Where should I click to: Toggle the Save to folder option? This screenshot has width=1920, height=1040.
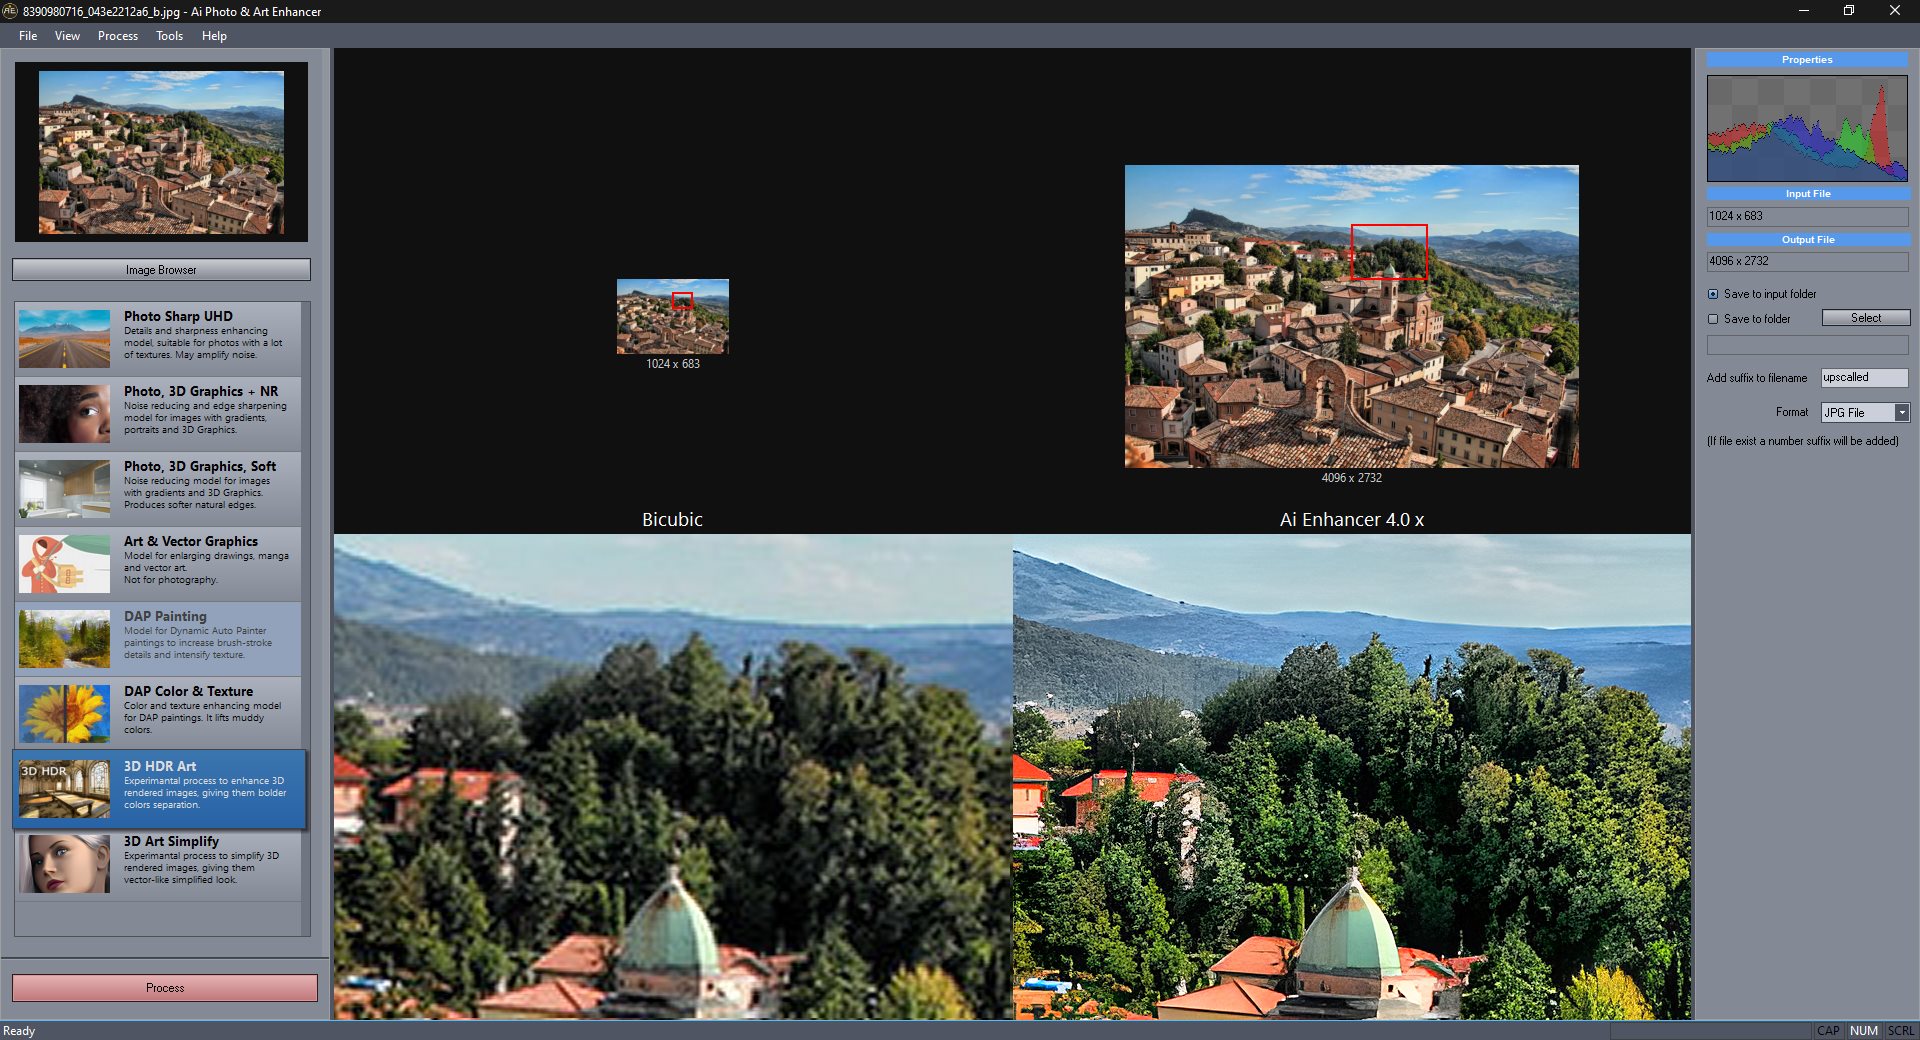click(x=1713, y=319)
